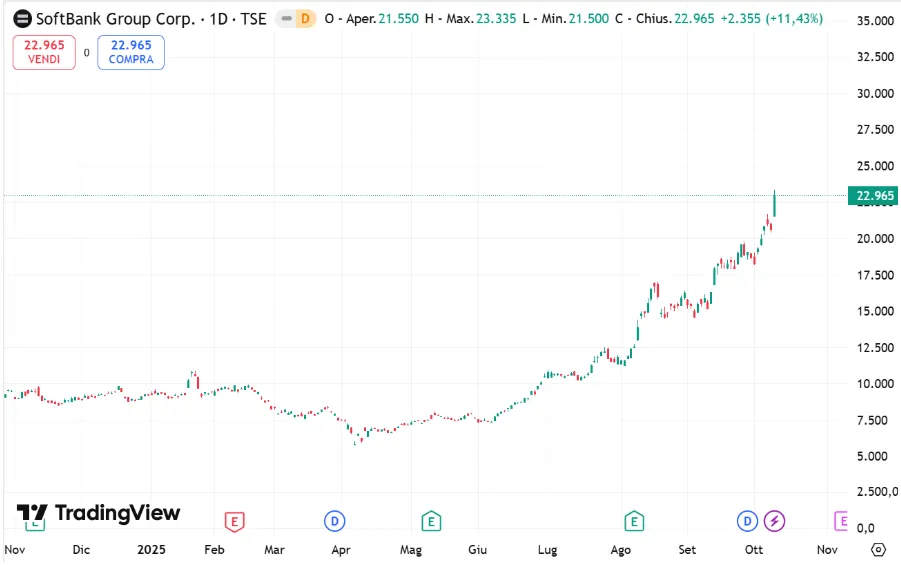Click the Dic label on time axis
This screenshot has width=901, height=565.
pos(81,549)
